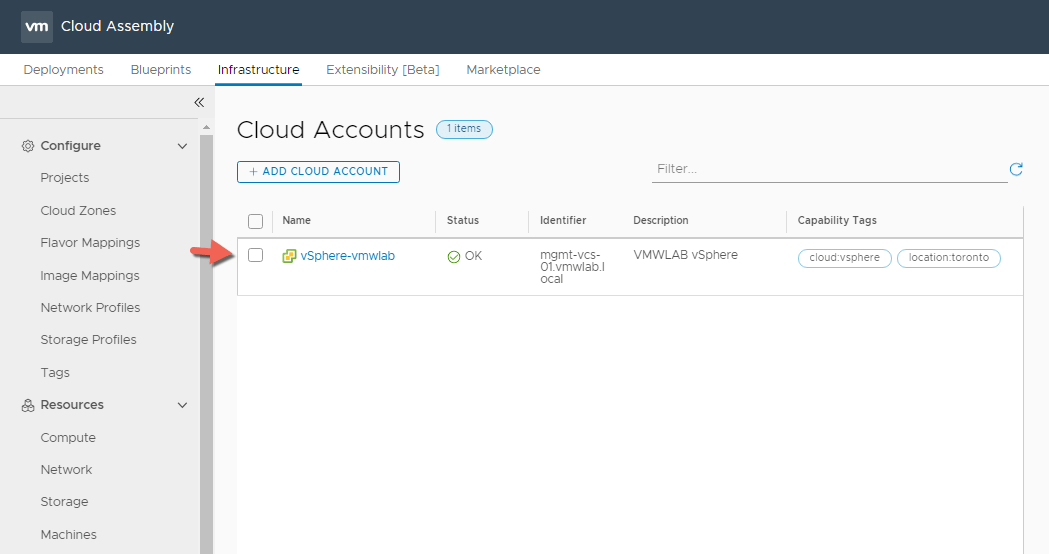Click the Filter input field
This screenshot has height=554, width=1049.
(828, 169)
